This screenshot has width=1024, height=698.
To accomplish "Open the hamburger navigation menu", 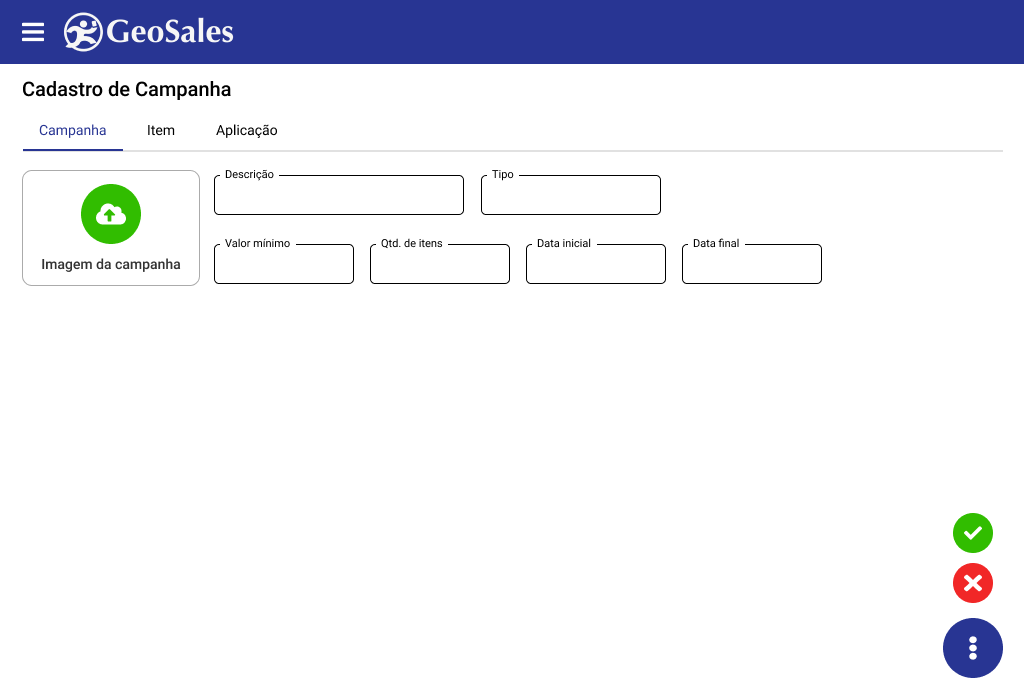I will coord(33,32).
